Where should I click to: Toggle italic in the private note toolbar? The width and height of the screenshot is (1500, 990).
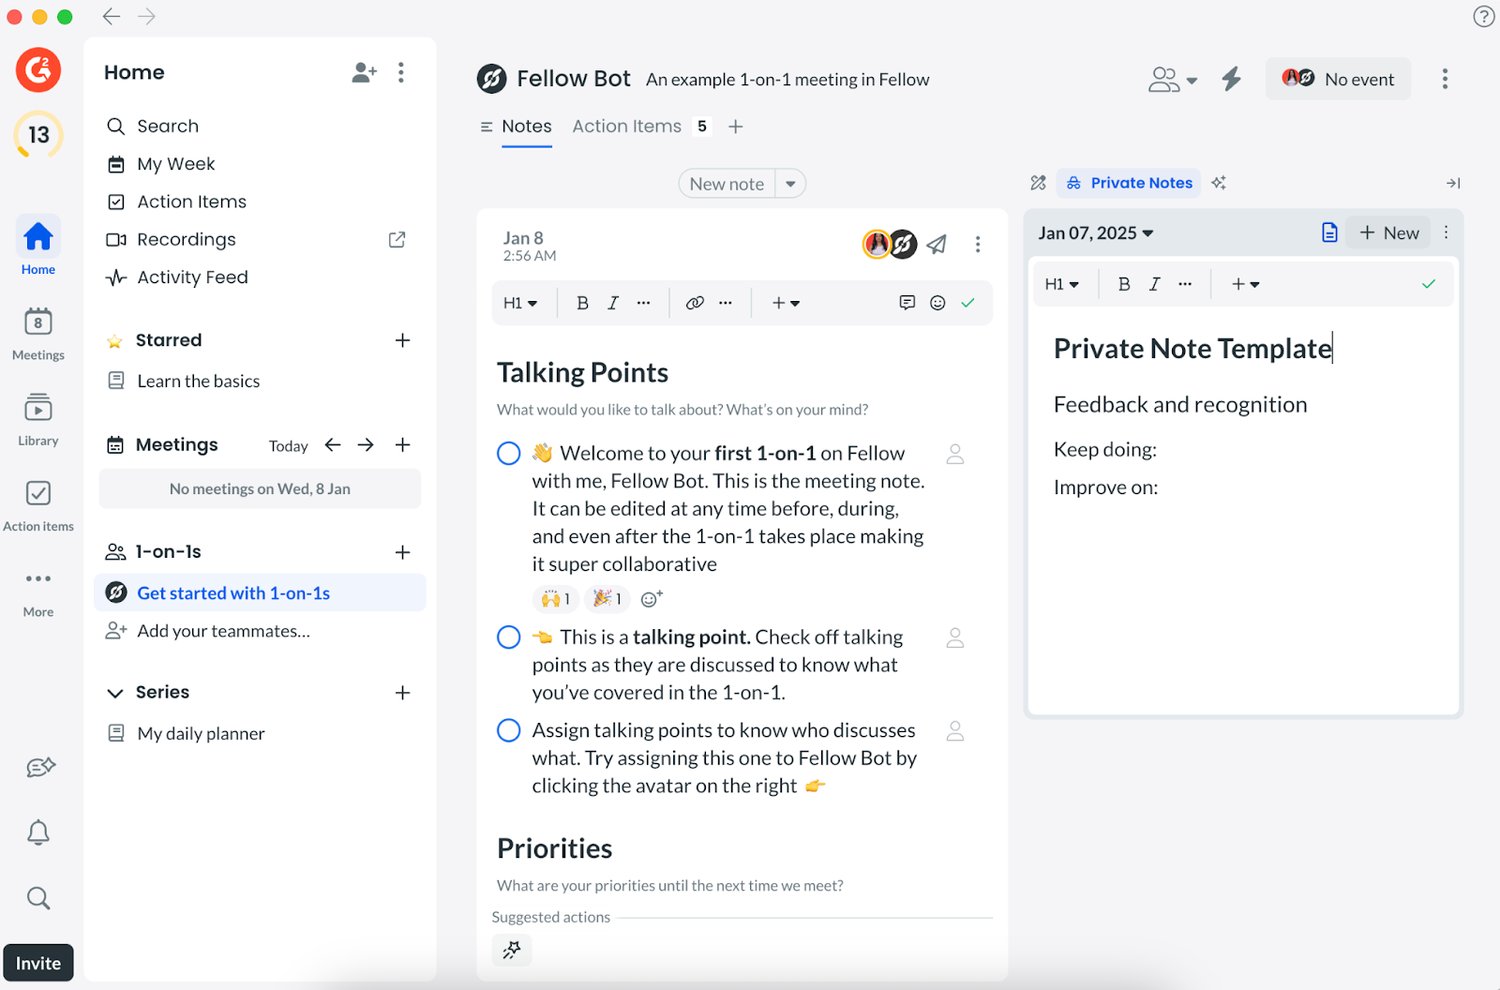(x=1155, y=284)
